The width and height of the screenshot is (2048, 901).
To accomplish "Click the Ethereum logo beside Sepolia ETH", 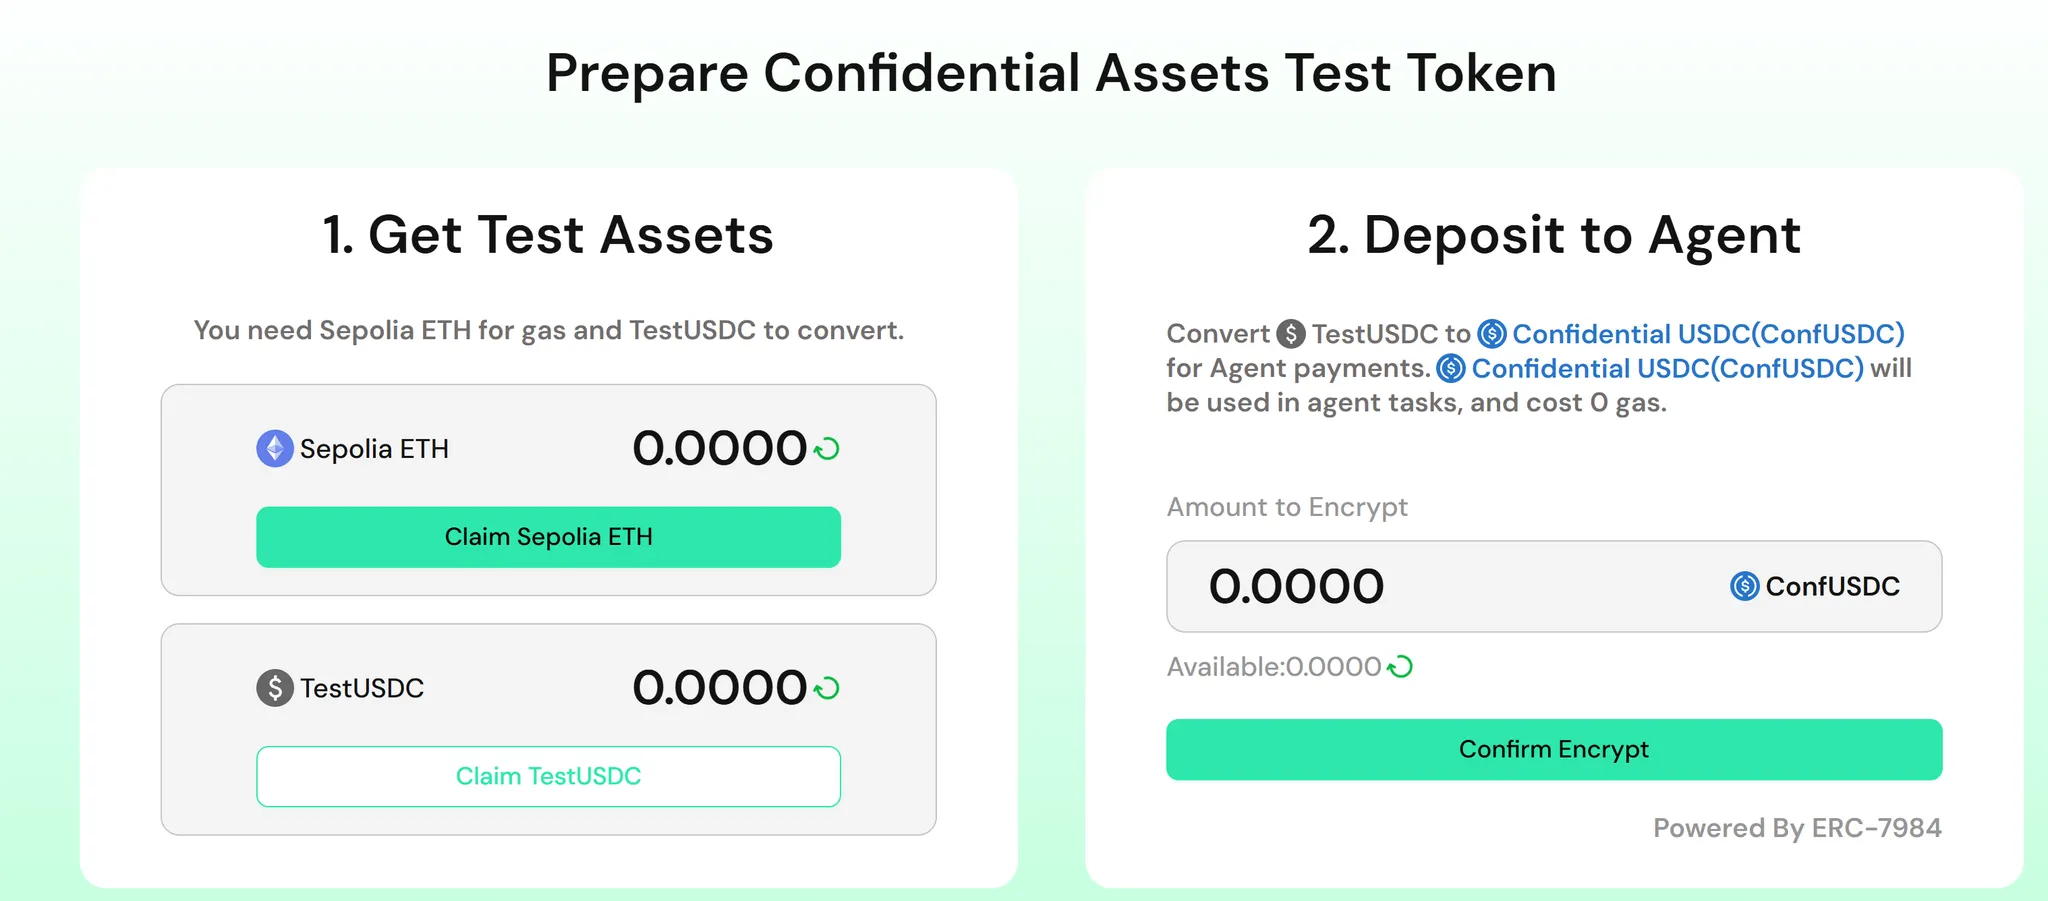I will click(275, 449).
